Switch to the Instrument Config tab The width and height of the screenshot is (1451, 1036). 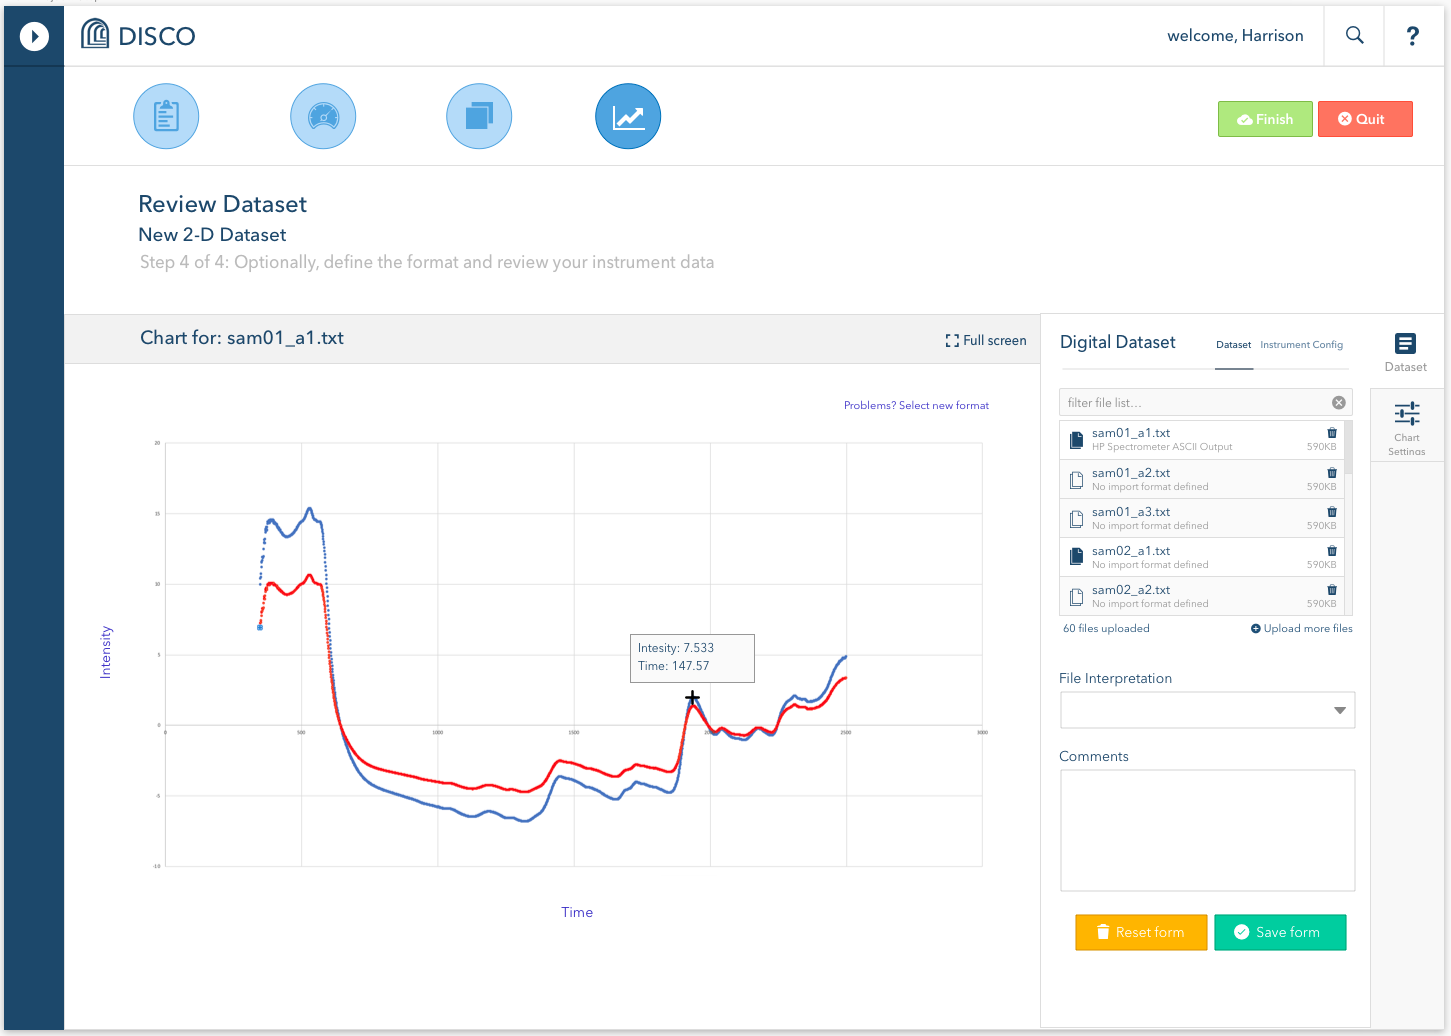coord(1301,344)
